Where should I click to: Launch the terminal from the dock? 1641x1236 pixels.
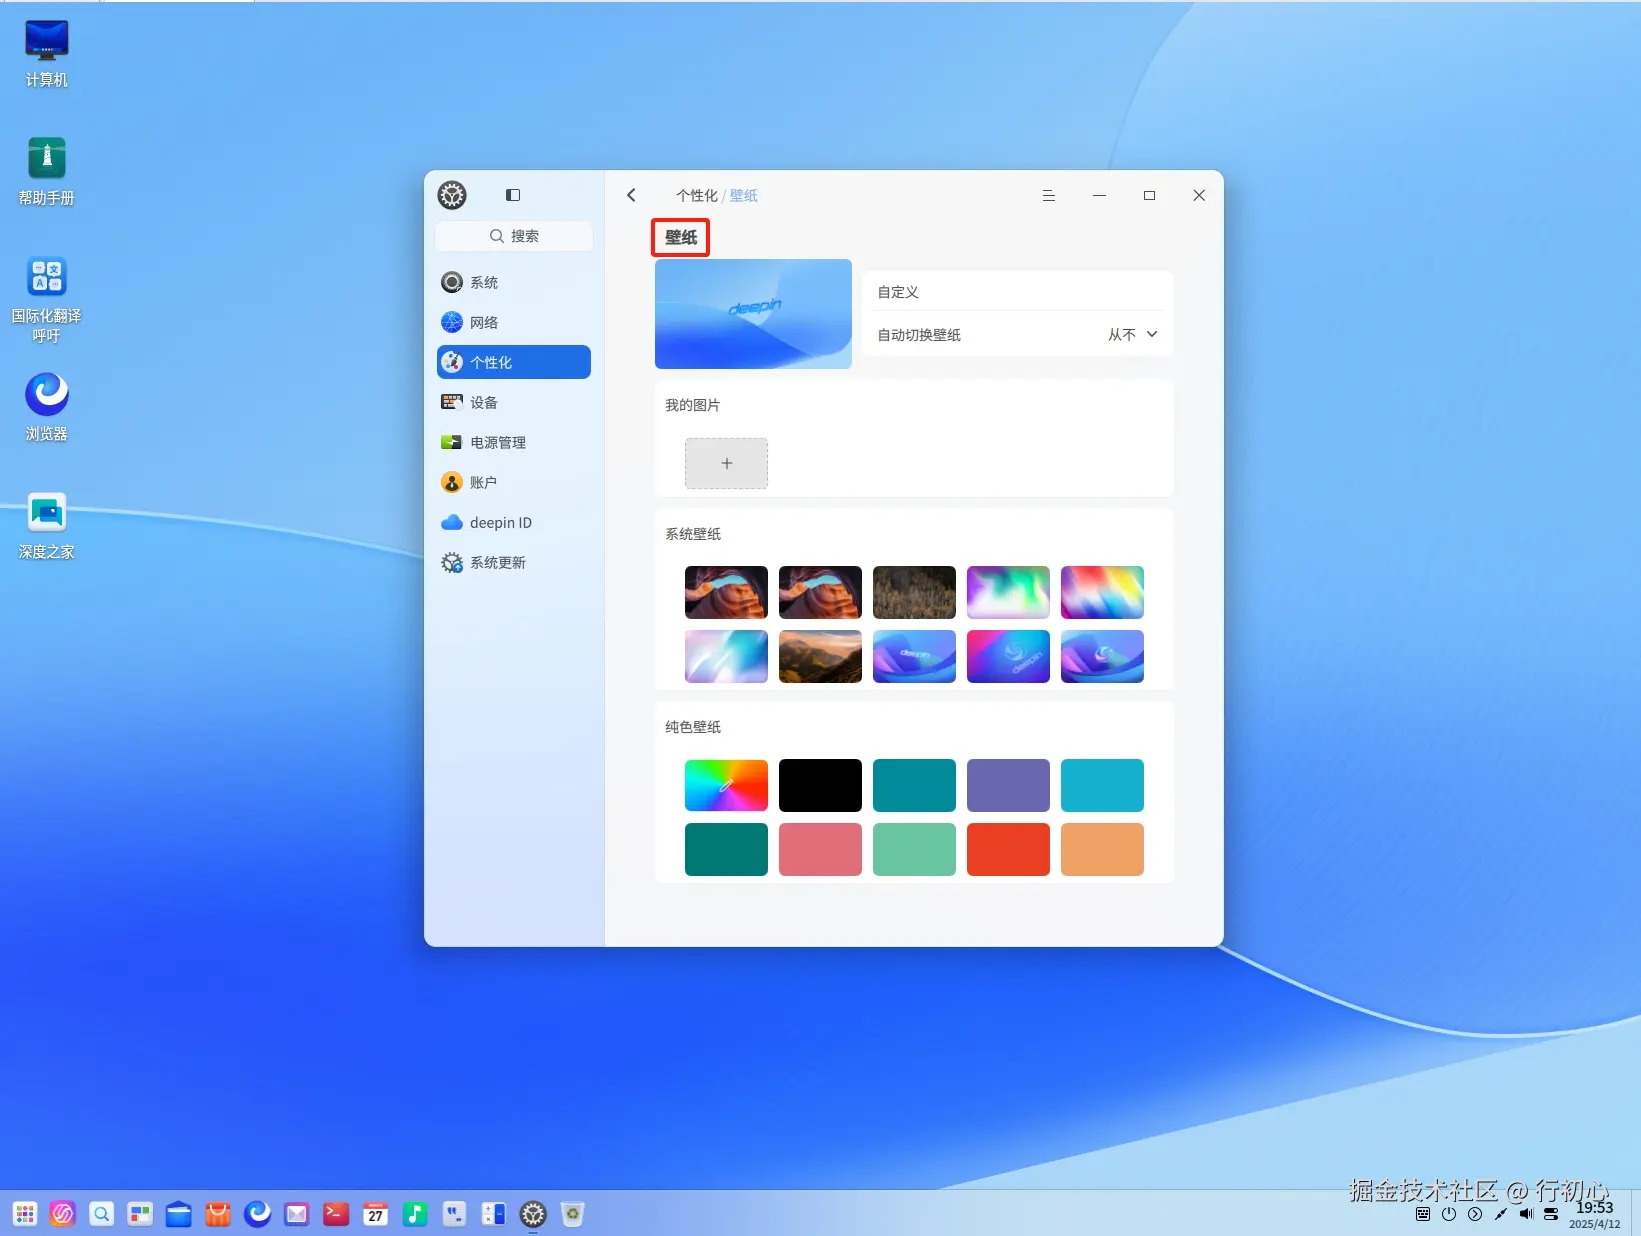[336, 1214]
